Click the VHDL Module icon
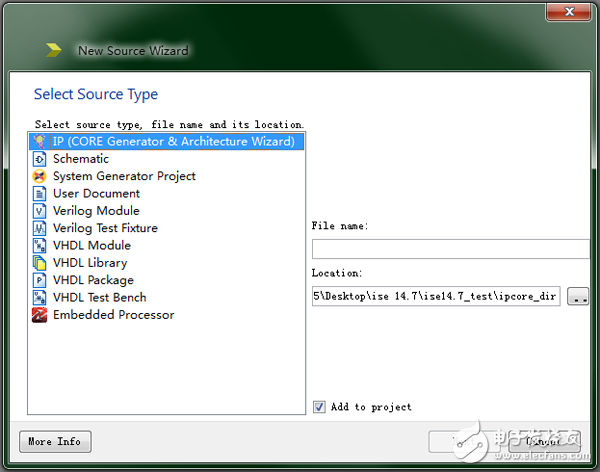This screenshot has height=472, width=600. [x=40, y=245]
